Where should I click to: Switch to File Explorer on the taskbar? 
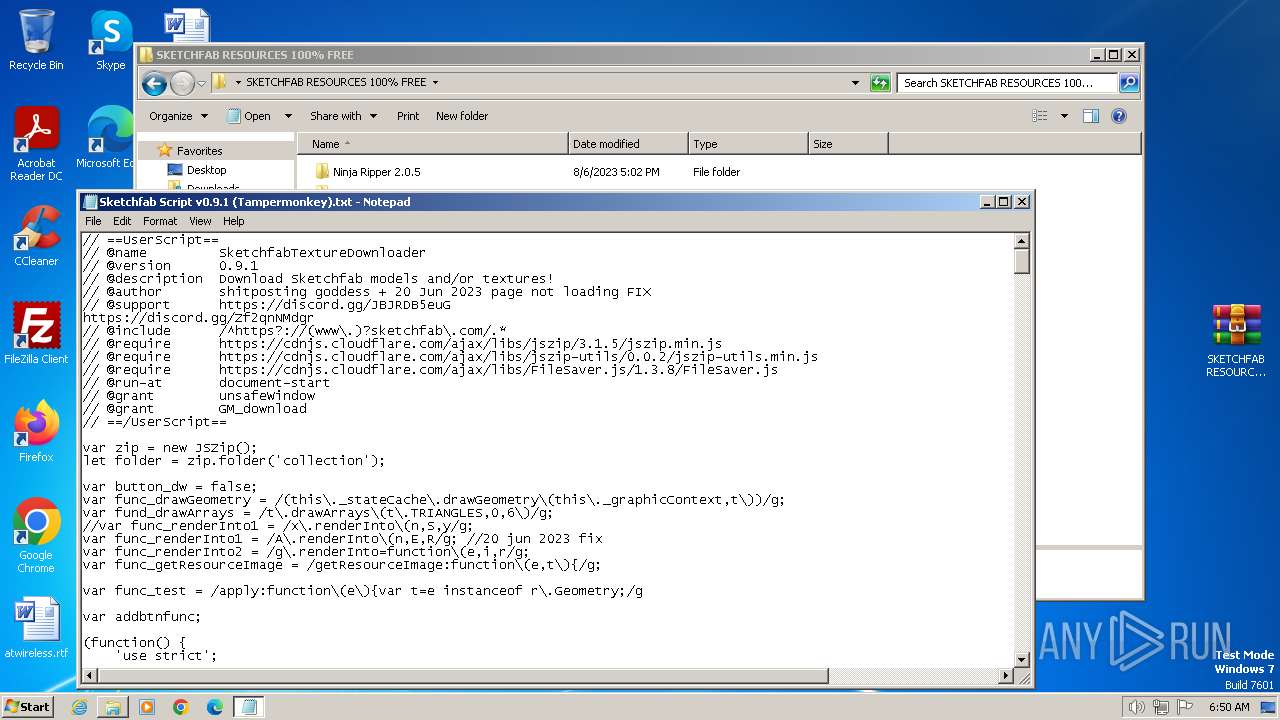(x=113, y=707)
